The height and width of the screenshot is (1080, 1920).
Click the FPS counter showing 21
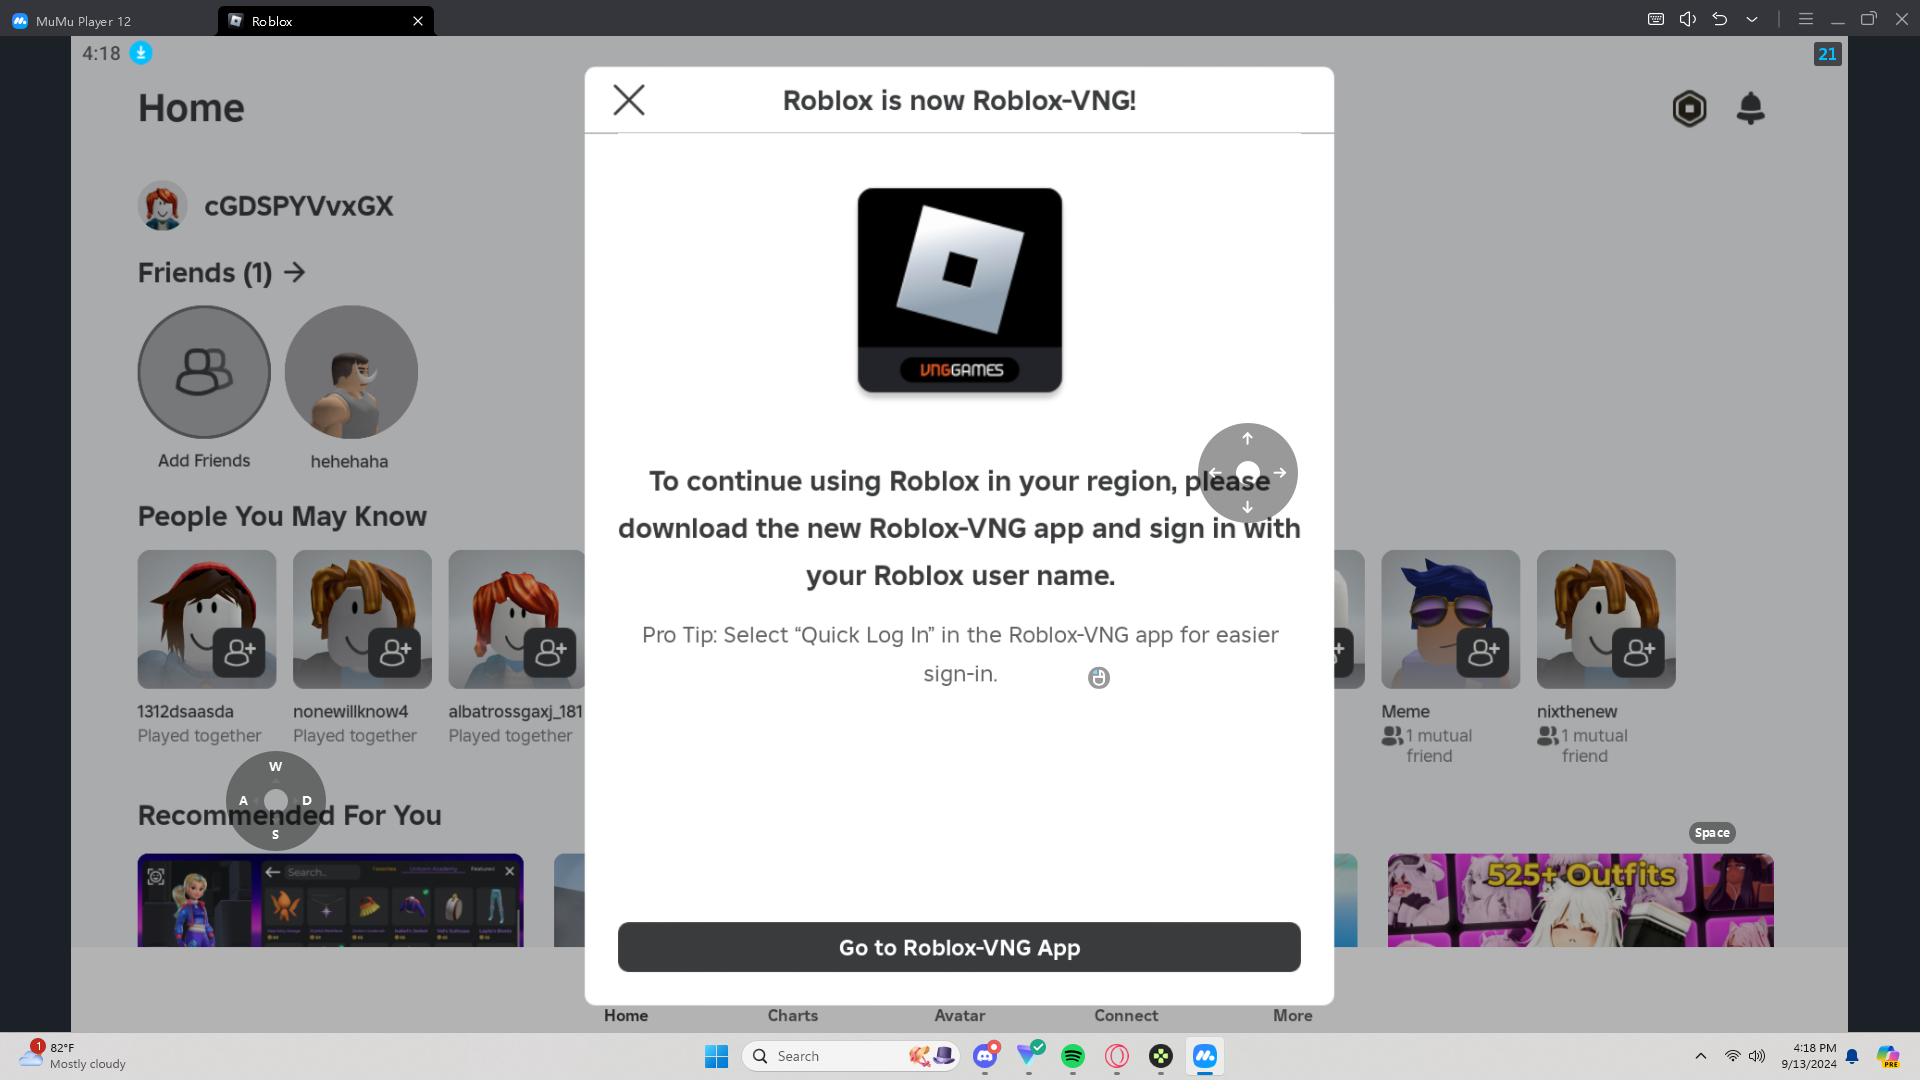pos(1827,54)
